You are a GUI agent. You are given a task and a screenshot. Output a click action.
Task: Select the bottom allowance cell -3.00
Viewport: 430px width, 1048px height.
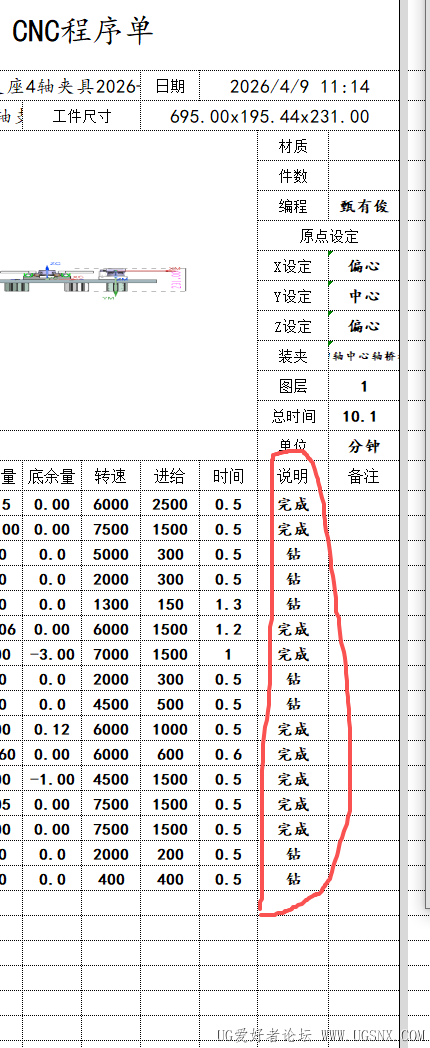click(52, 654)
